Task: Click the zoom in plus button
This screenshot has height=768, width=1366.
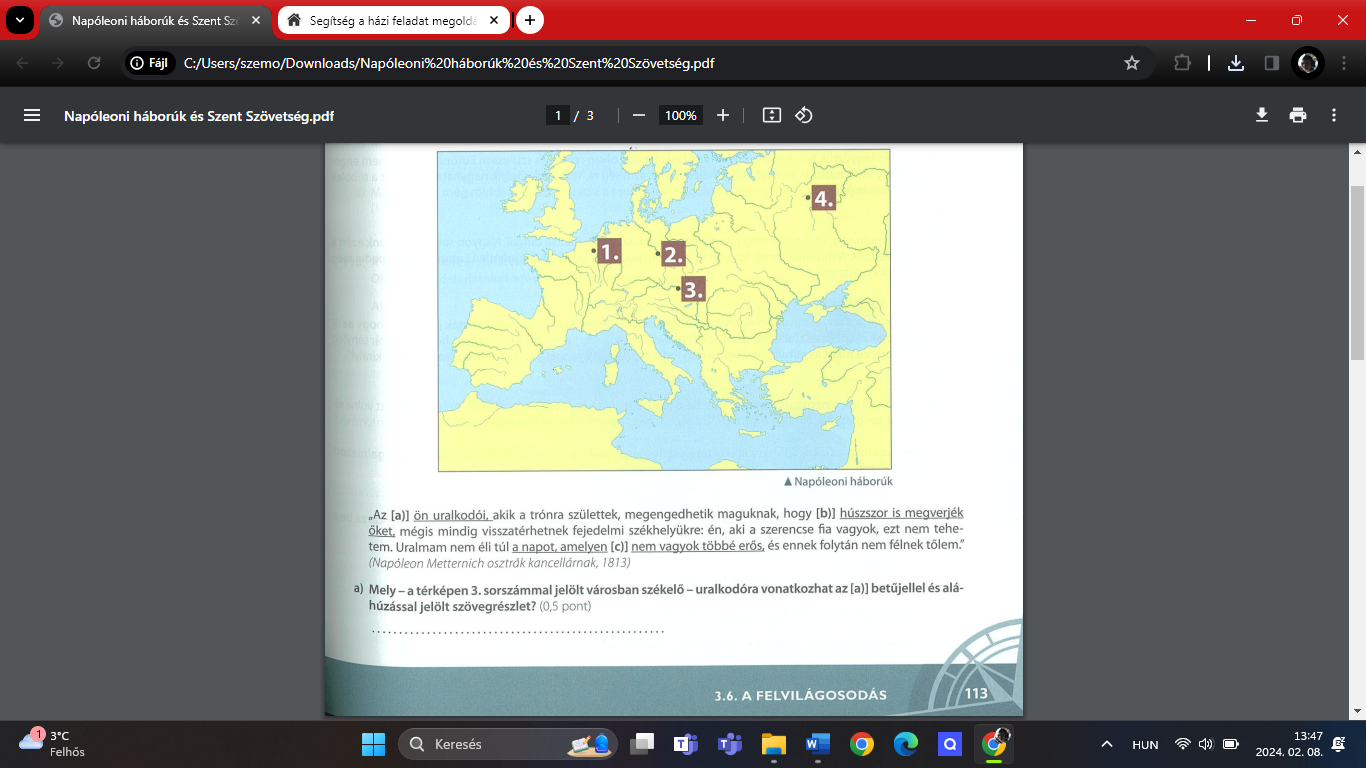Action: (x=723, y=115)
